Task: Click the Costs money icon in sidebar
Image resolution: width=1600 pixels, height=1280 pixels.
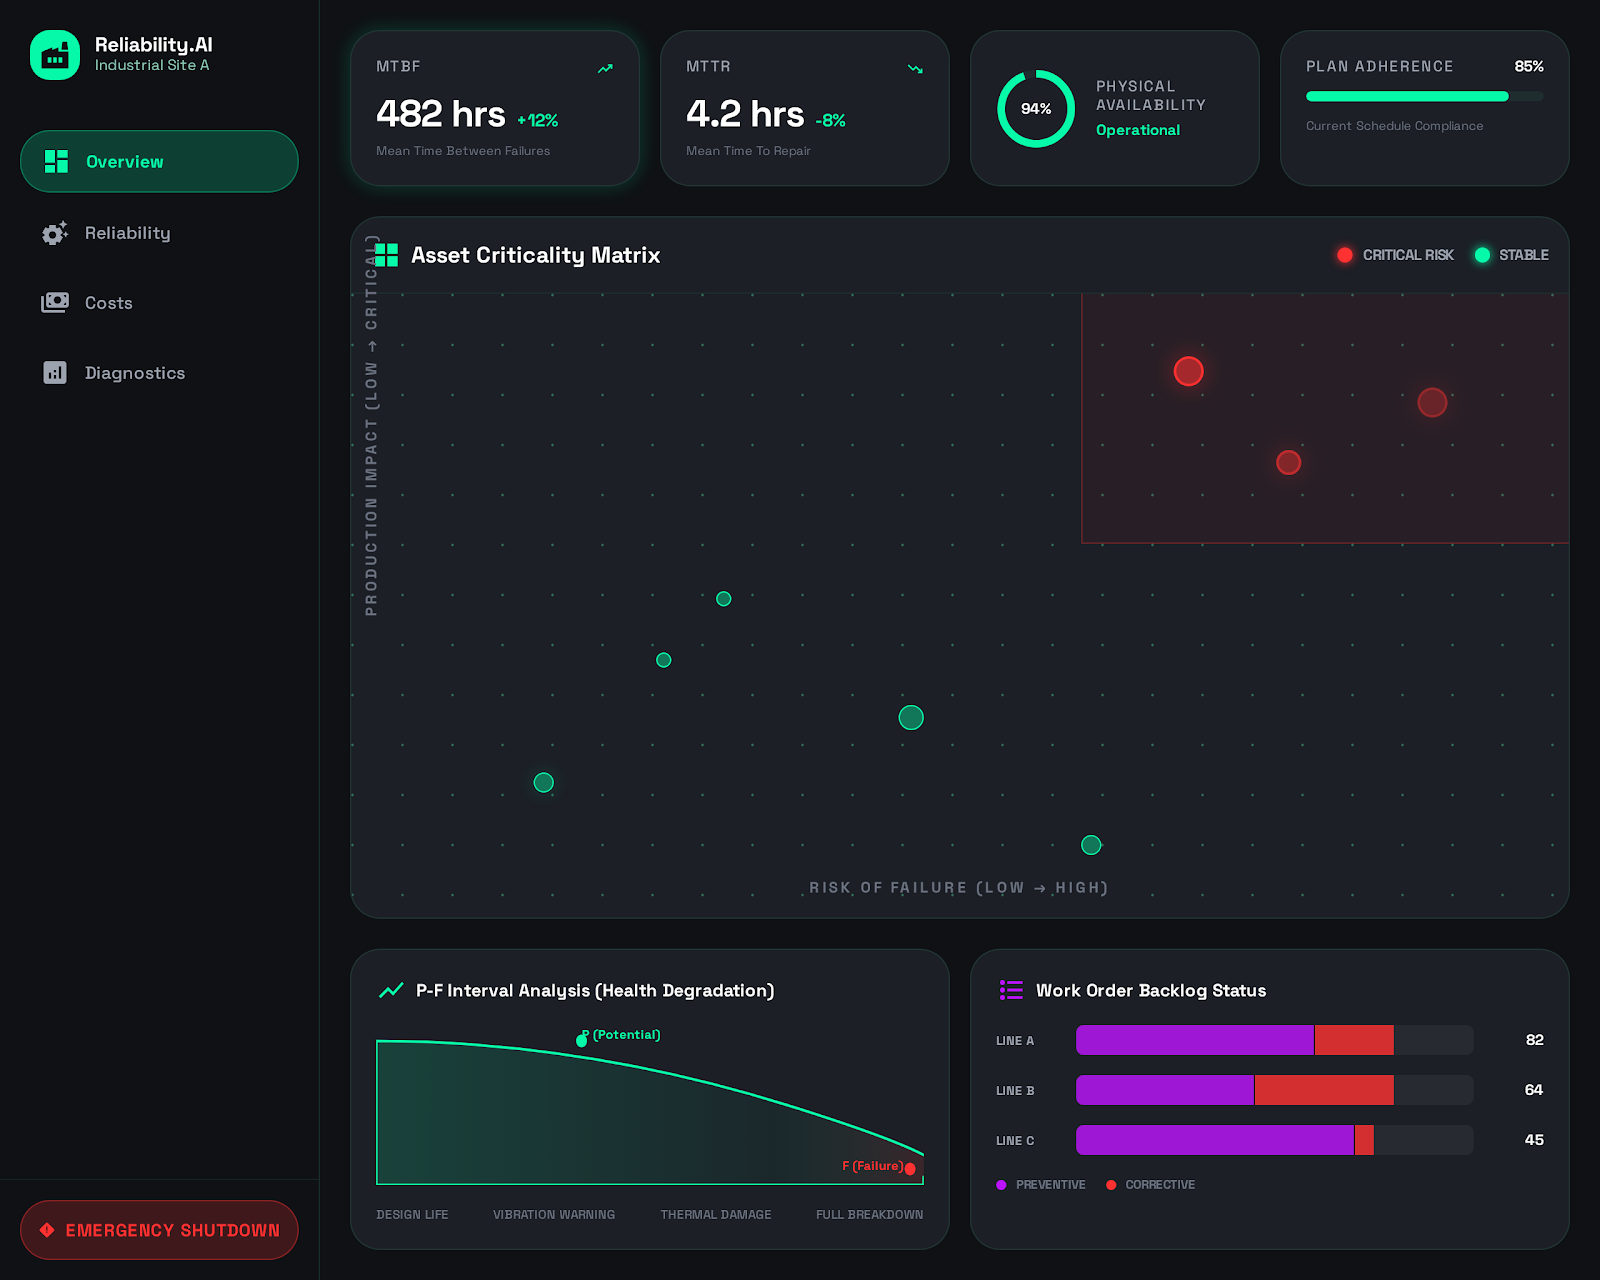Action: pos(55,302)
